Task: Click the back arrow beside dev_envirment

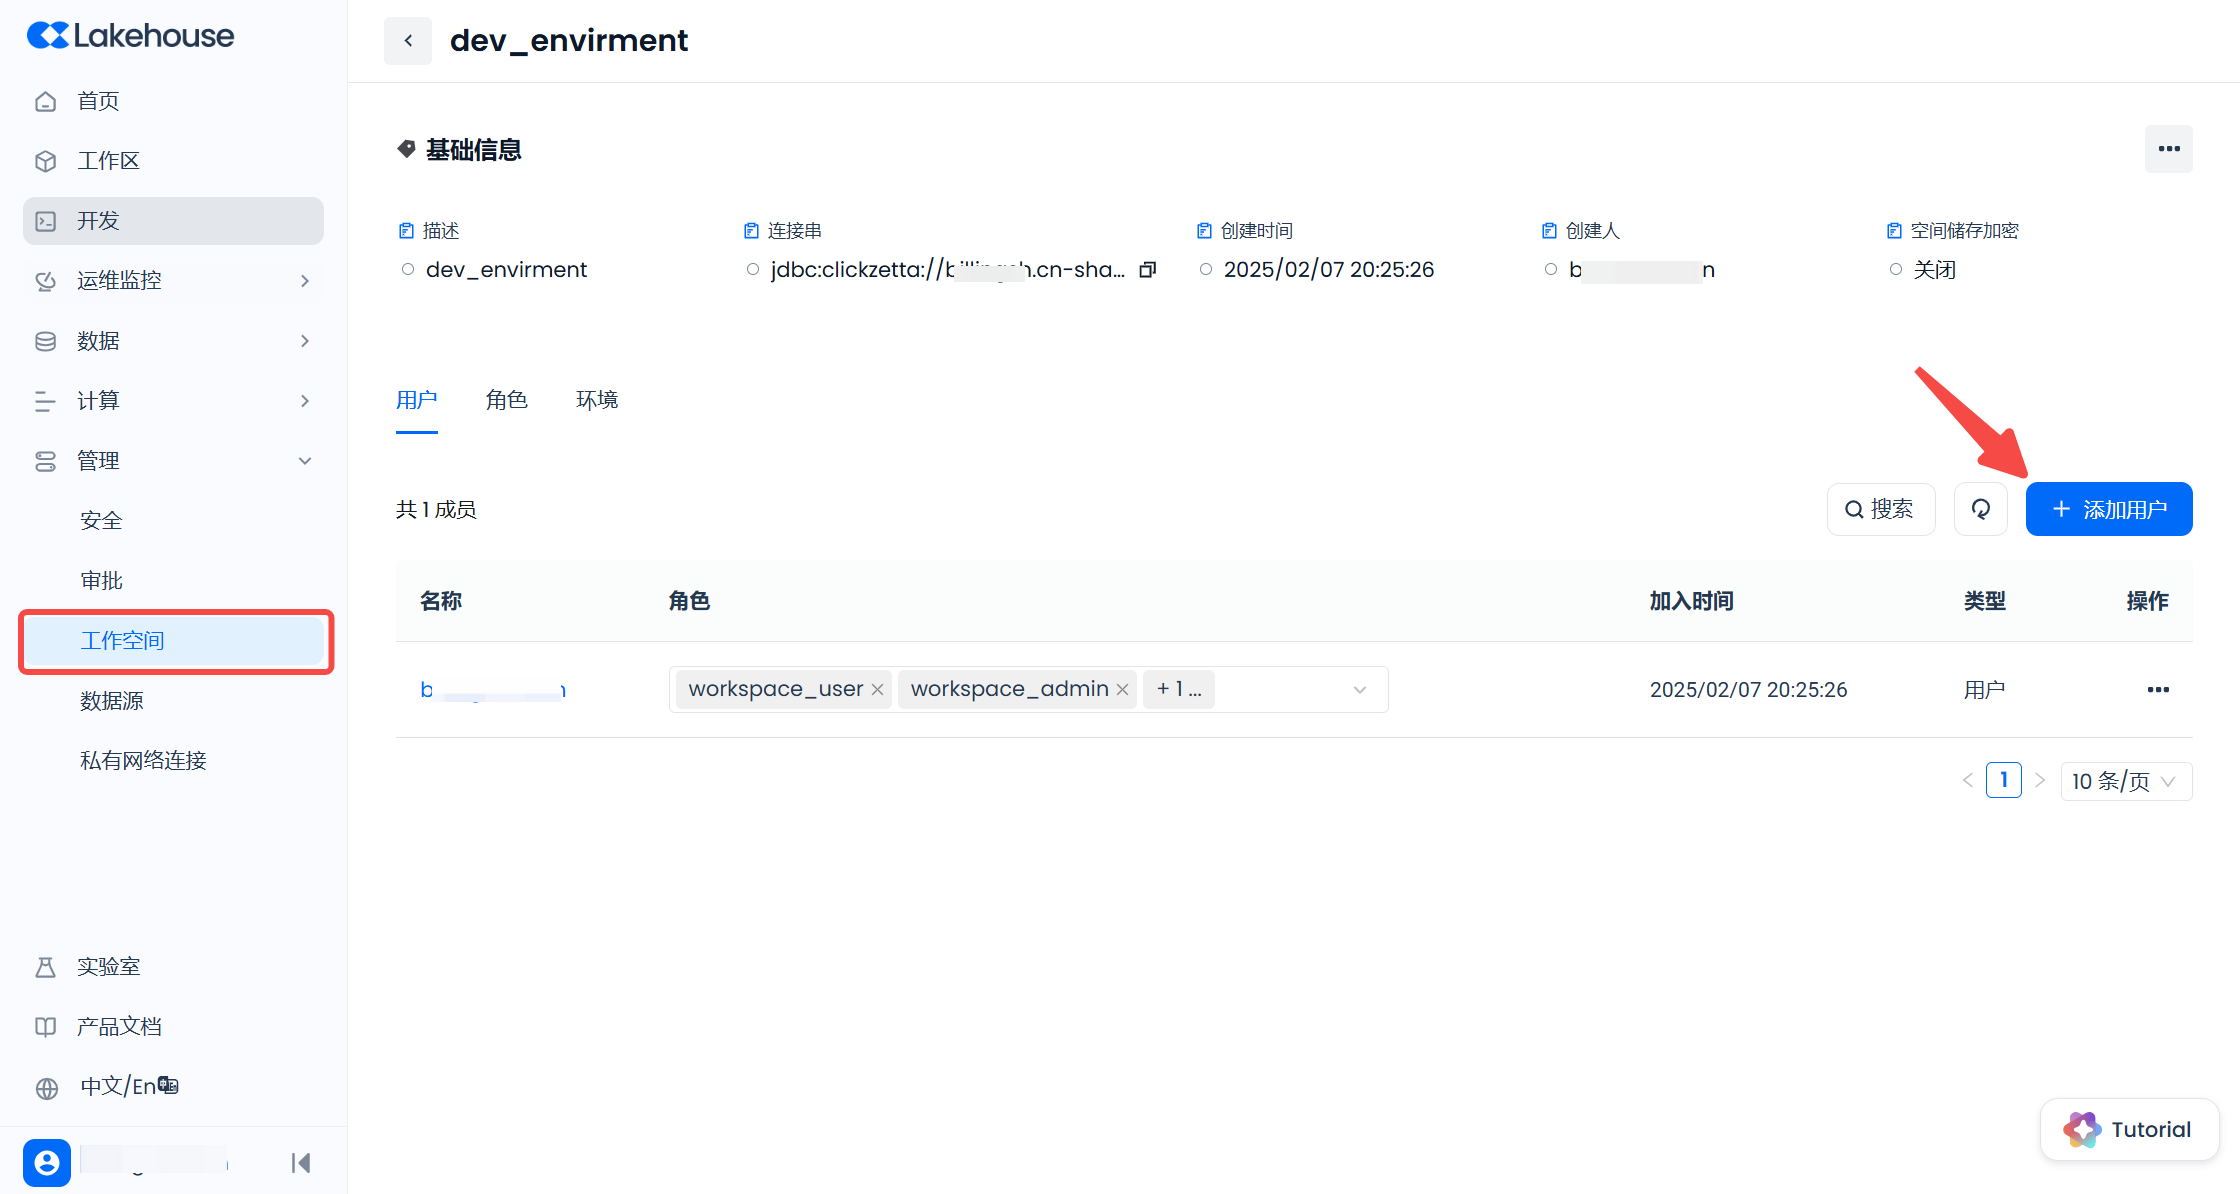Action: click(x=408, y=41)
